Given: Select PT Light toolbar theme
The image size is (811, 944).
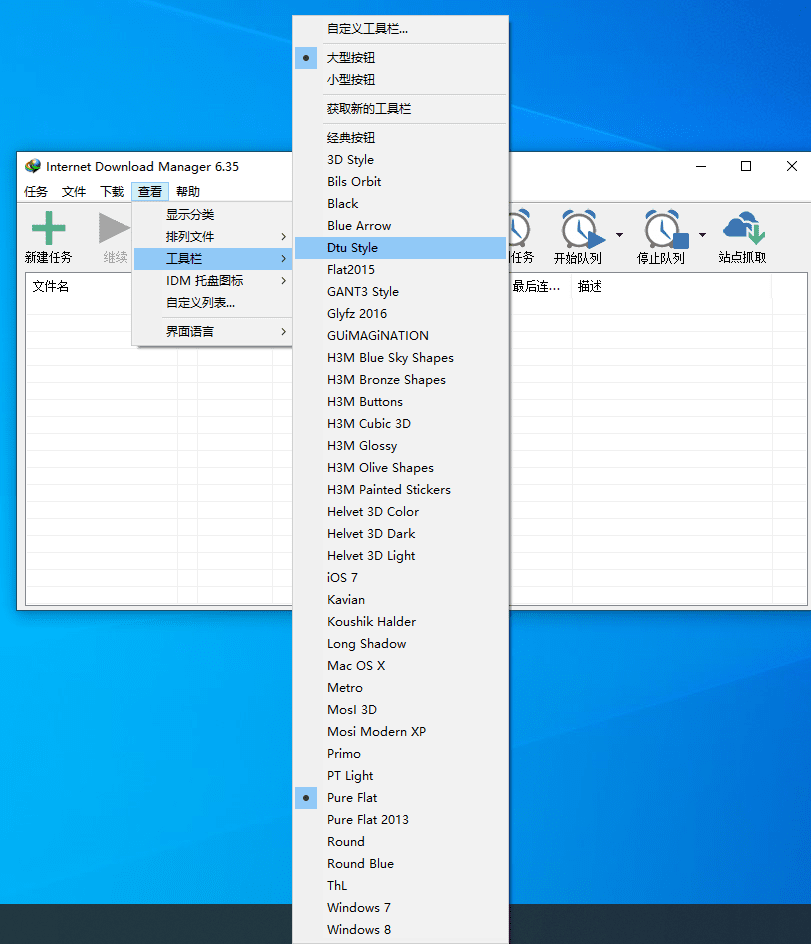Looking at the screenshot, I should (400, 775).
